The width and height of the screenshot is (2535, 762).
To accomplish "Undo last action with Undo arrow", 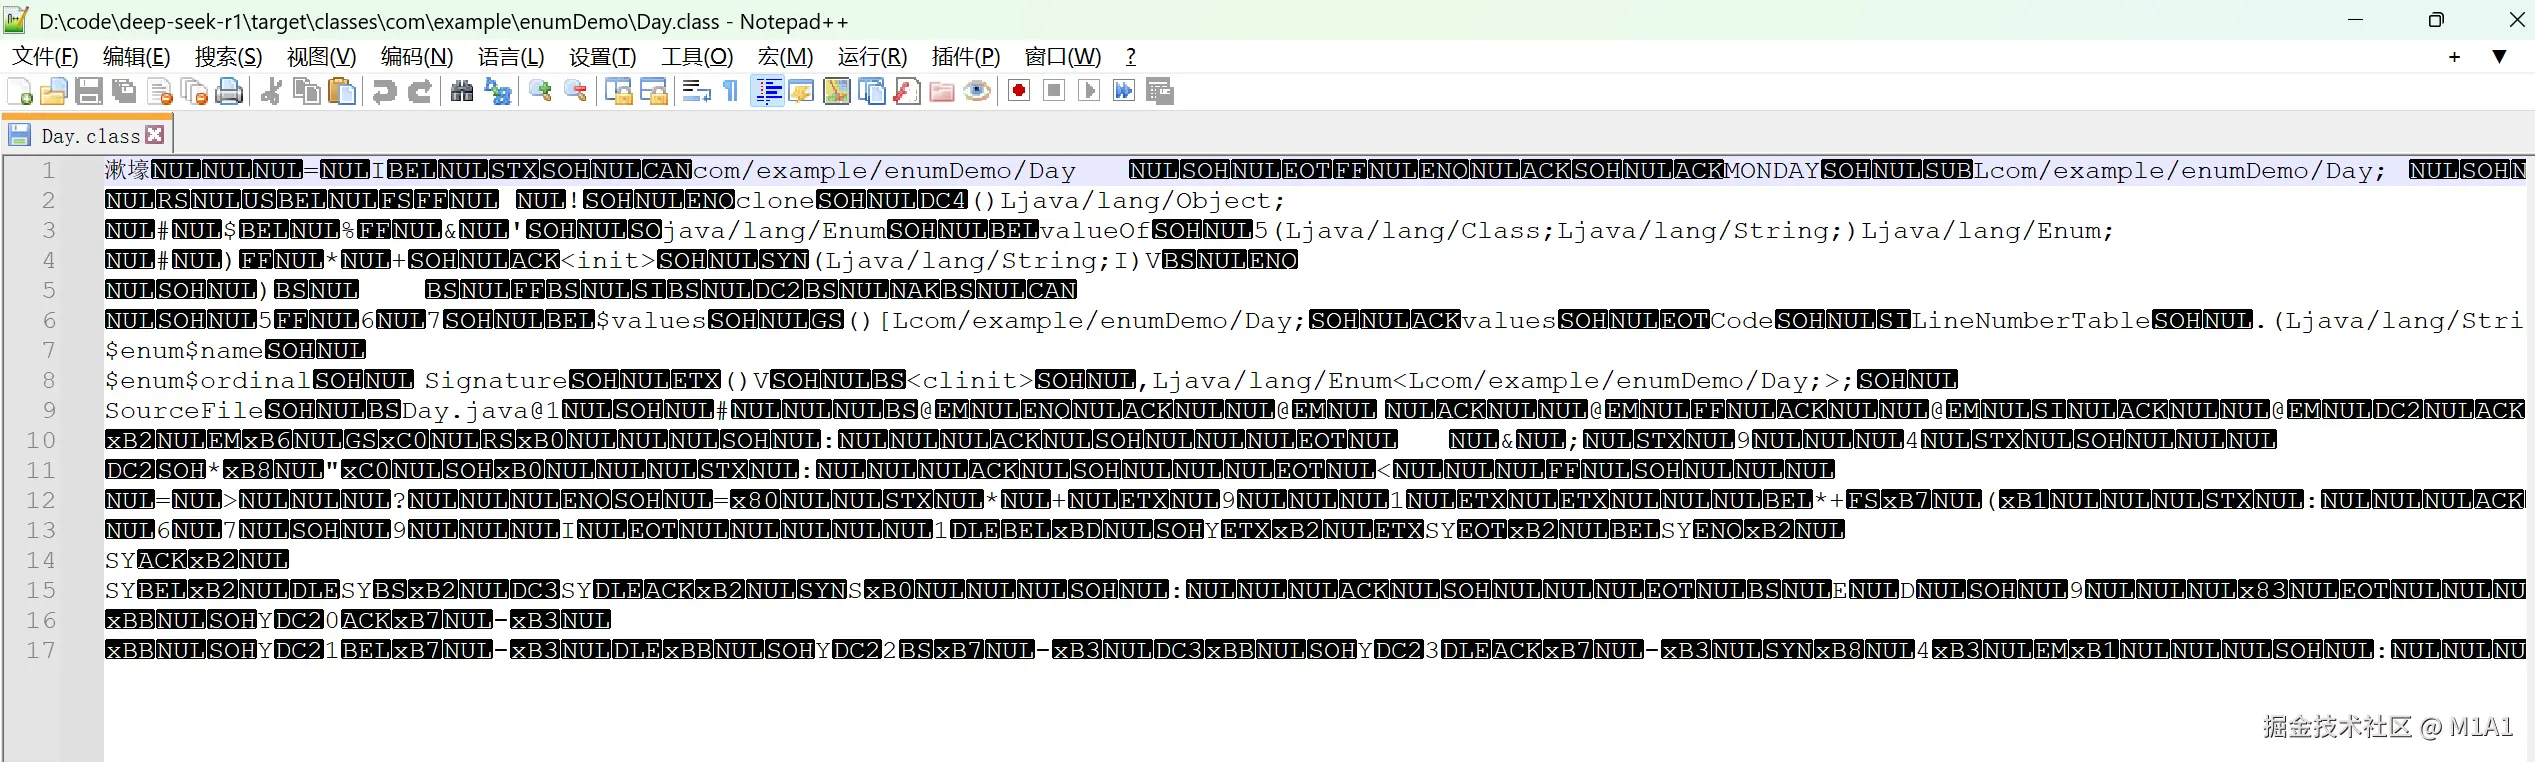I will [x=384, y=92].
